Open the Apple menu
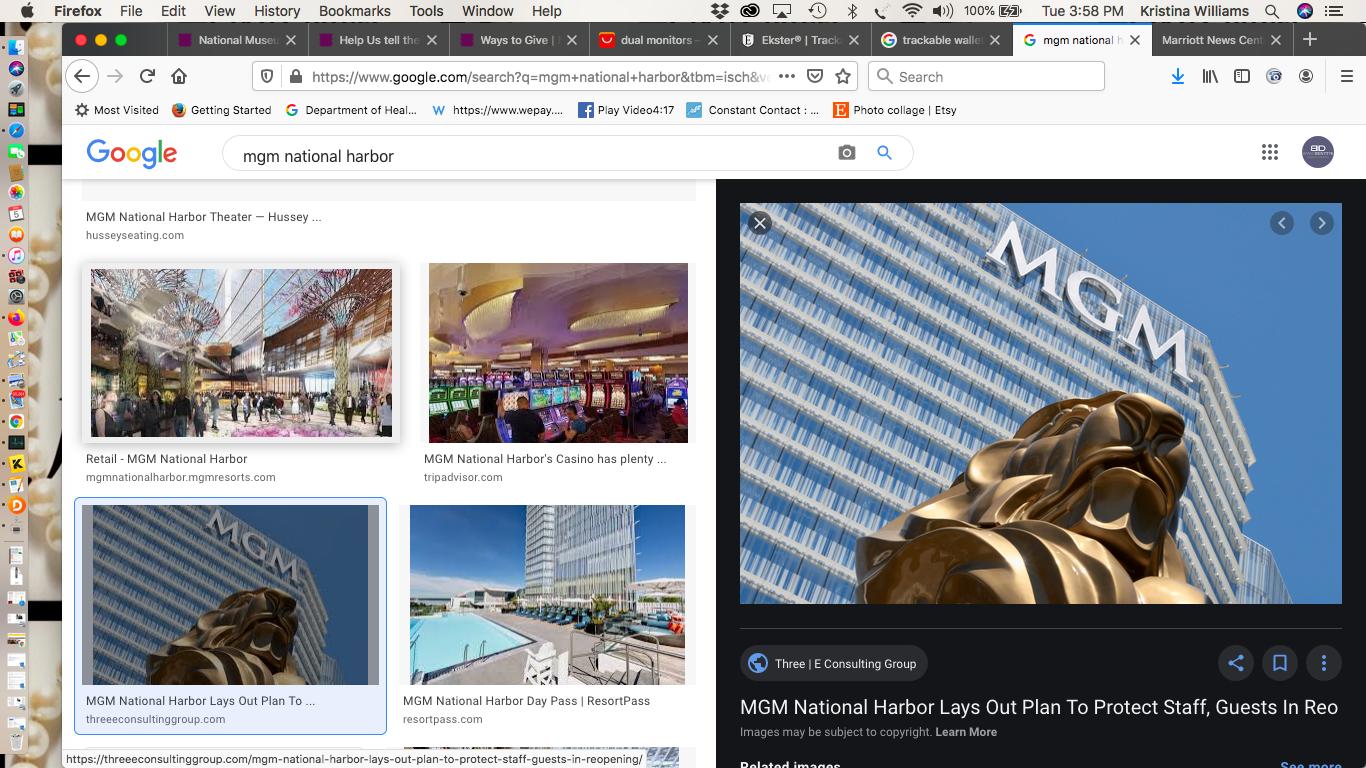1366x768 pixels. click(27, 11)
